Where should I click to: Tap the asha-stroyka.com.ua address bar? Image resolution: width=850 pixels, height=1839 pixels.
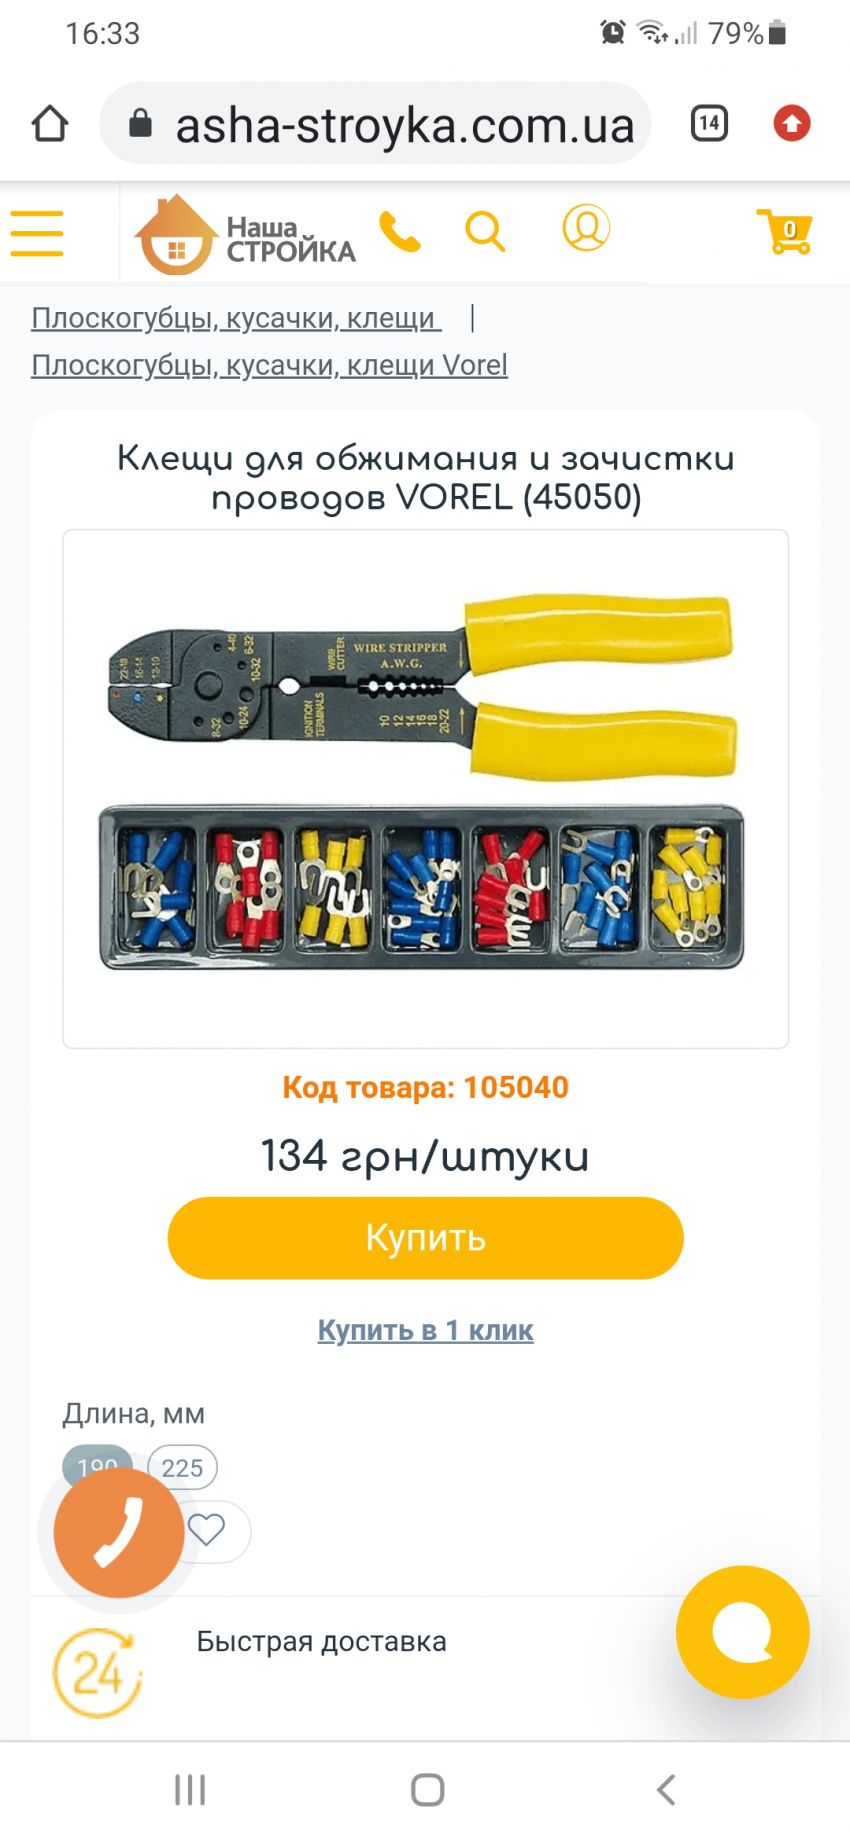click(375, 124)
